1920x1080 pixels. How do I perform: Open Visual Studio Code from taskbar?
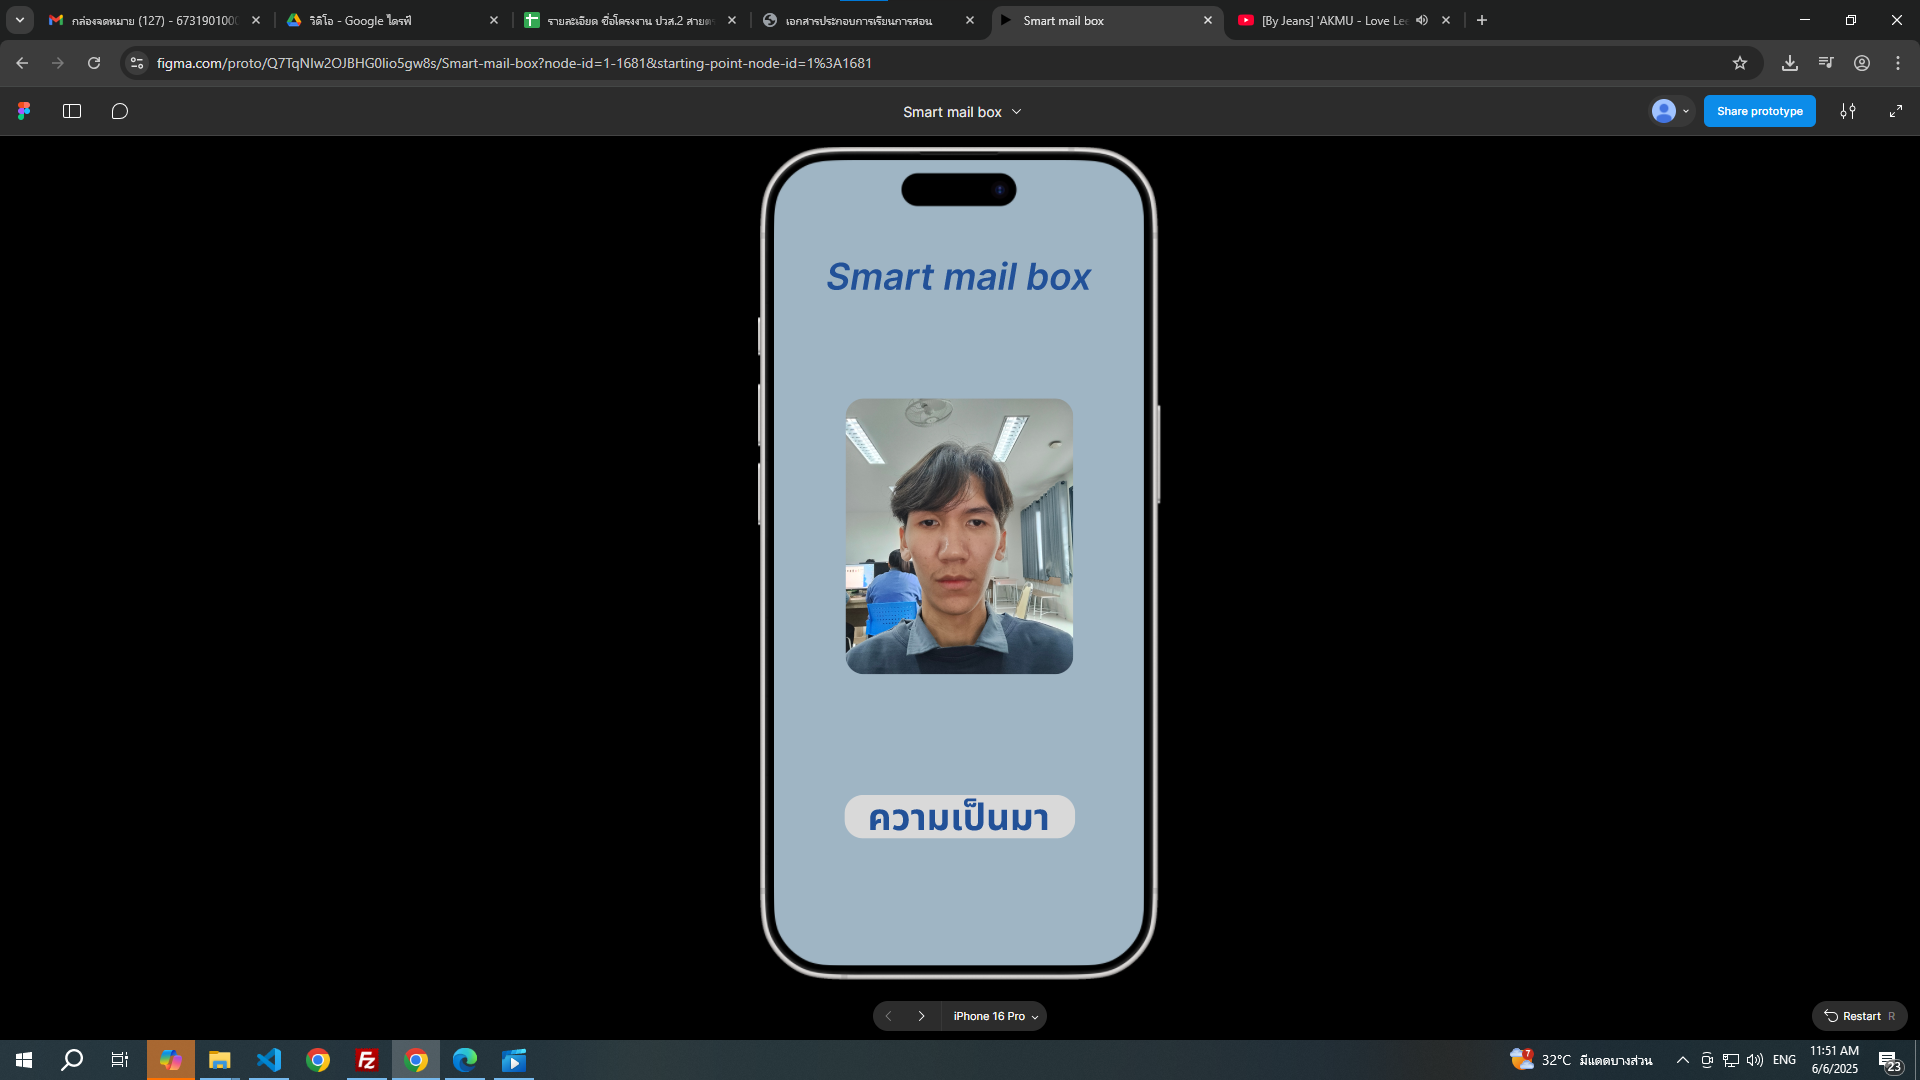tap(269, 1060)
